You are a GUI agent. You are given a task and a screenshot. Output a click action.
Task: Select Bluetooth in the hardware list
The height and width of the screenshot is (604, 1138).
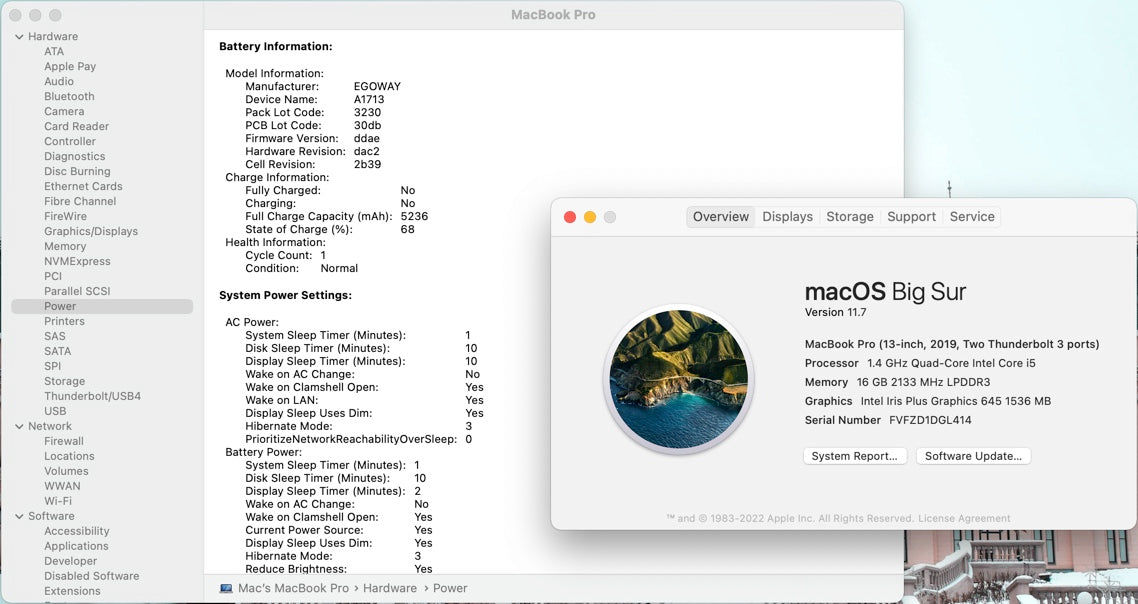click(69, 97)
